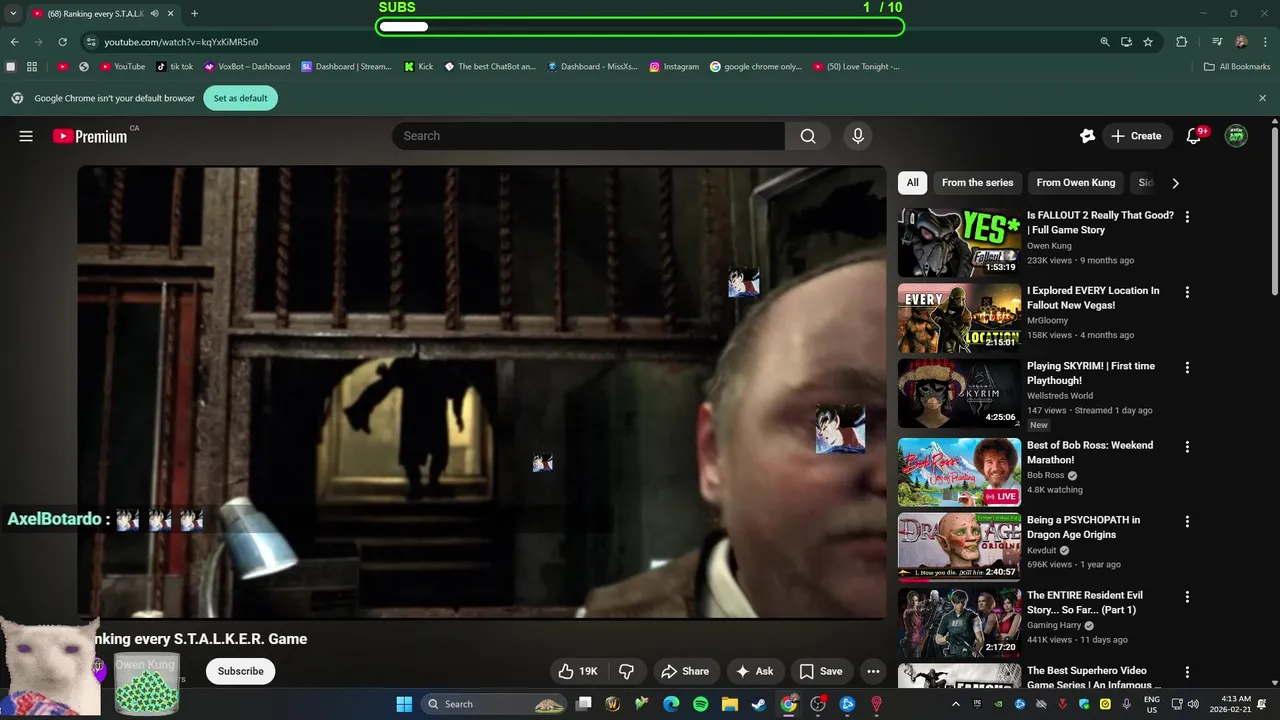Viewport: 1280px width, 720px height.
Task: Click the YouTube search input field
Action: tap(588, 136)
